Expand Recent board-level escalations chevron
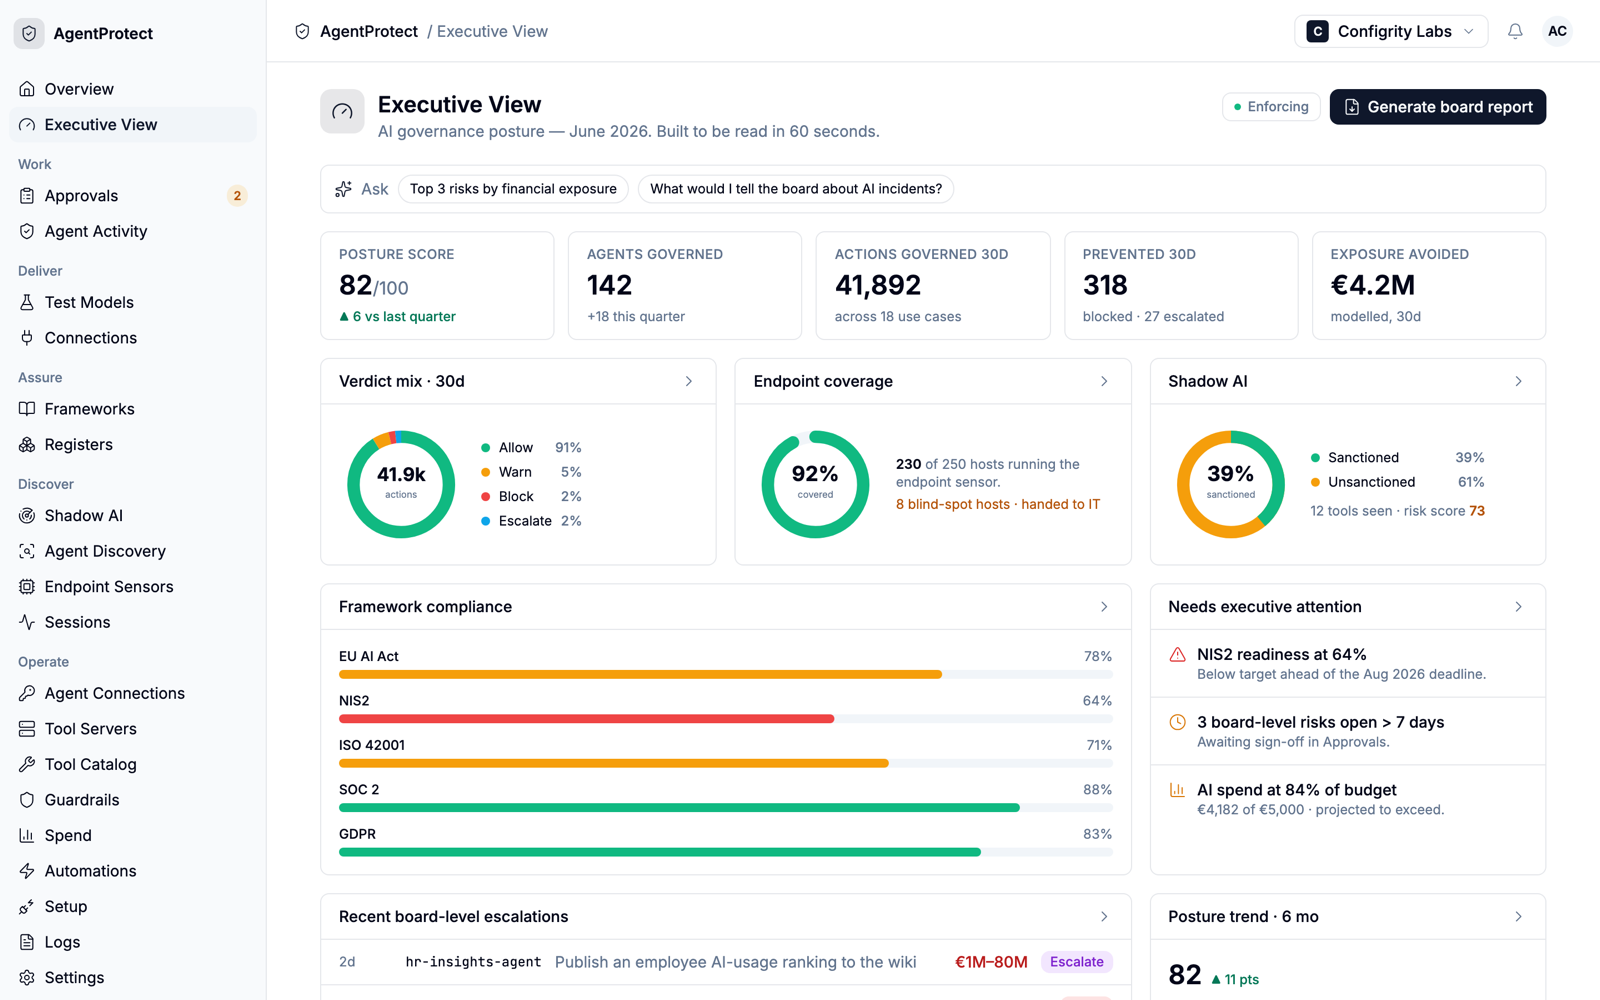 point(1104,917)
